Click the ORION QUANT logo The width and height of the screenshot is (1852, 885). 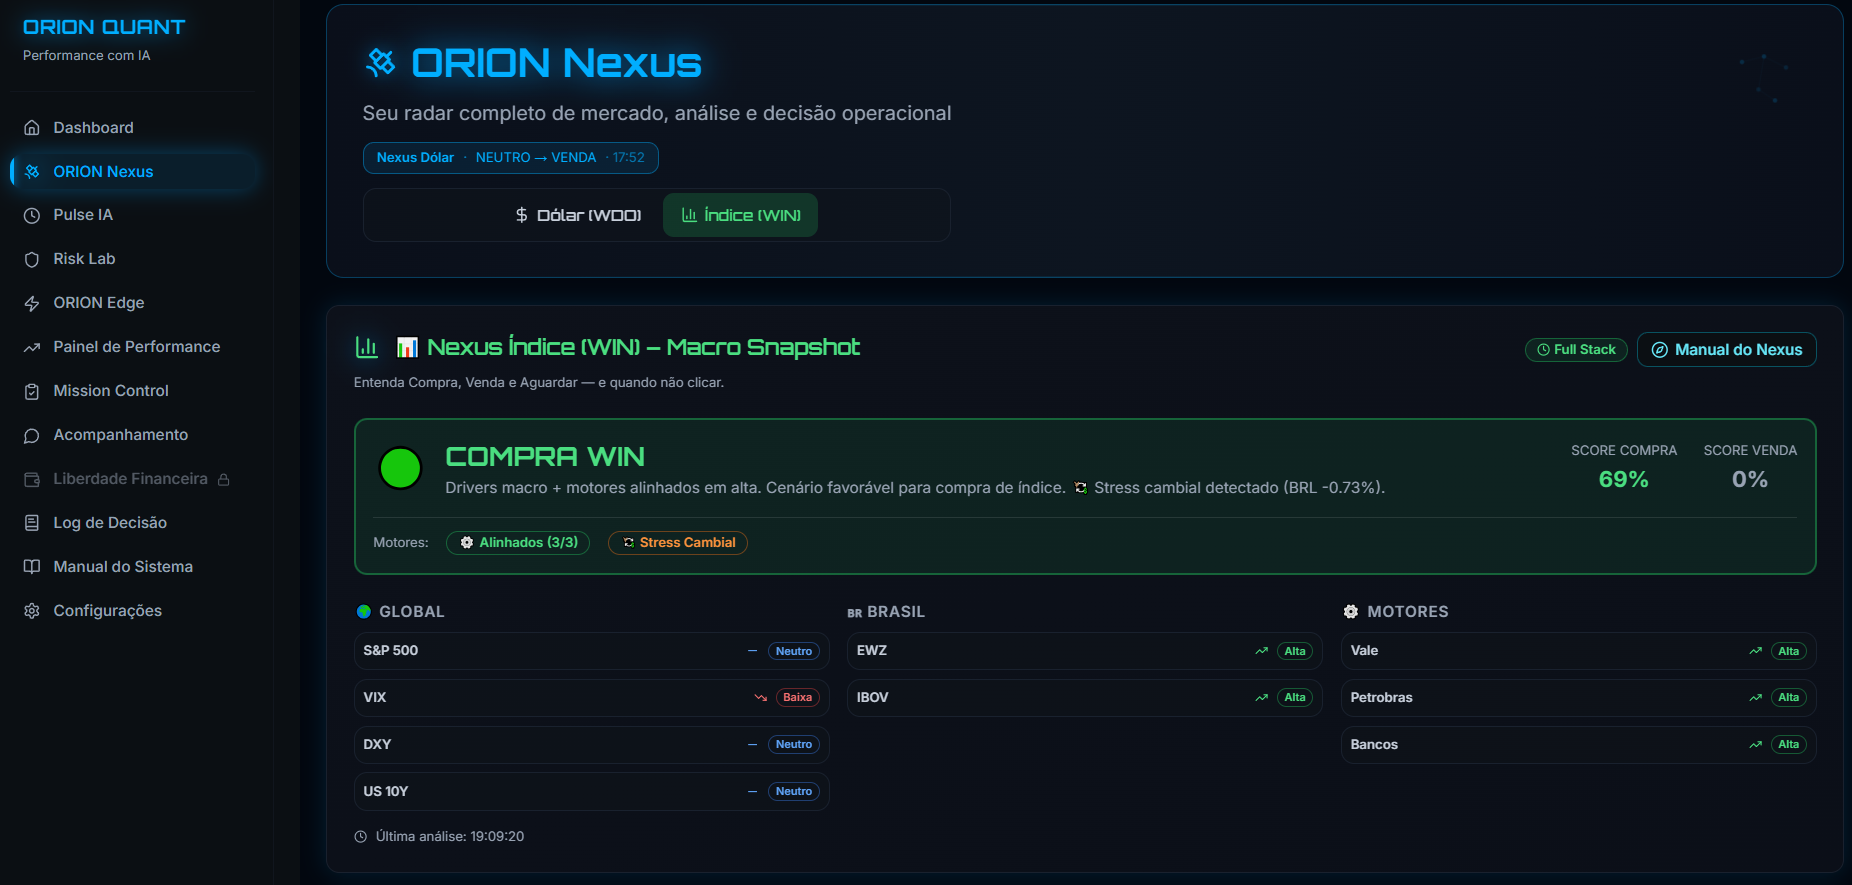pyautogui.click(x=104, y=27)
